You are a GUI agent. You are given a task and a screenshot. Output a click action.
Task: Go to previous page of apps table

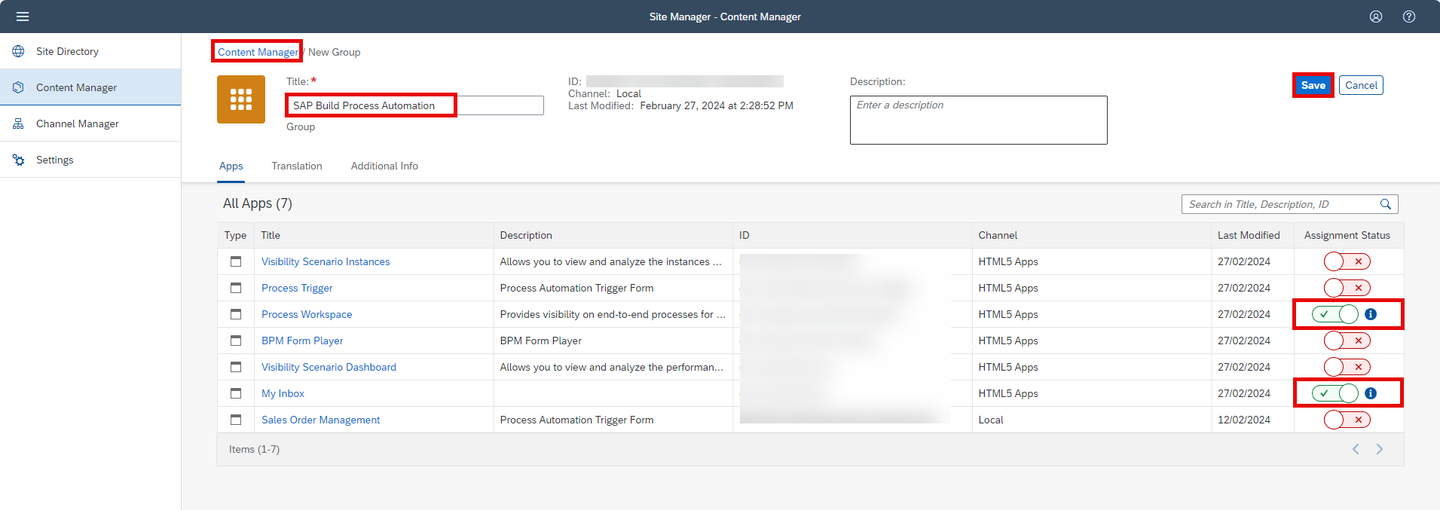(x=1356, y=449)
